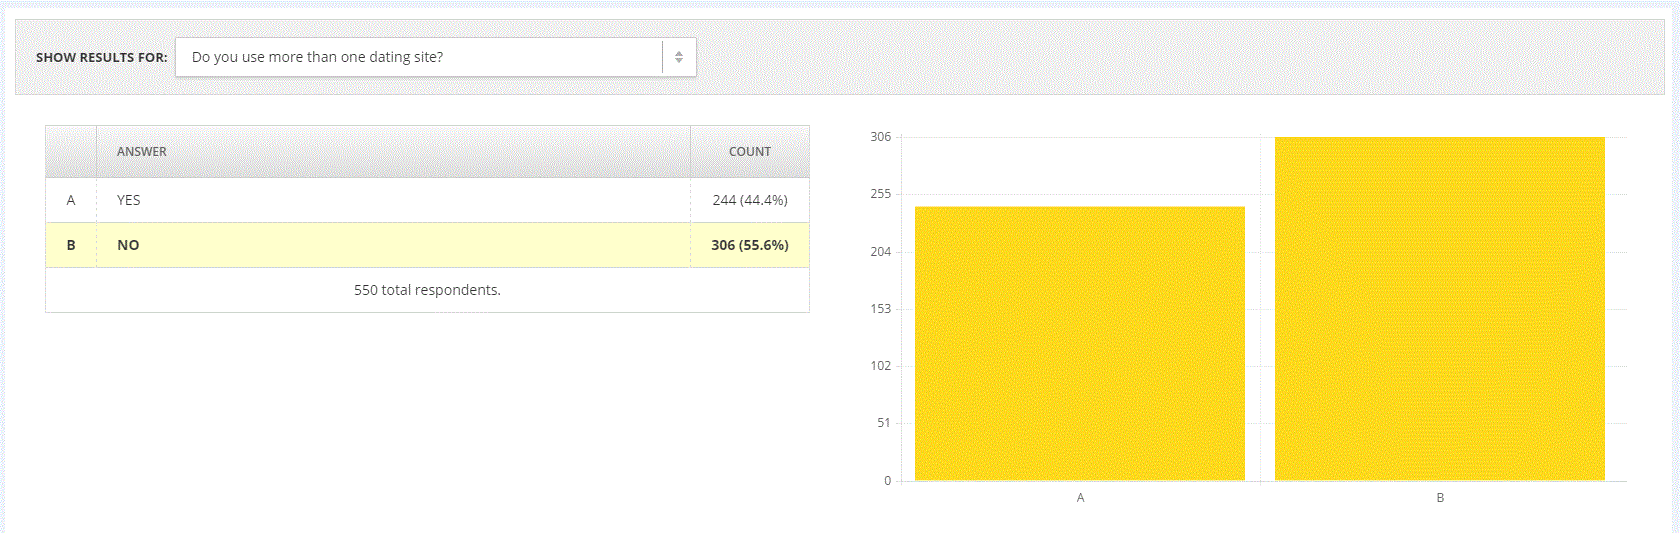
Task: Click the SHOW RESULTS FOR label
Action: 102,58
